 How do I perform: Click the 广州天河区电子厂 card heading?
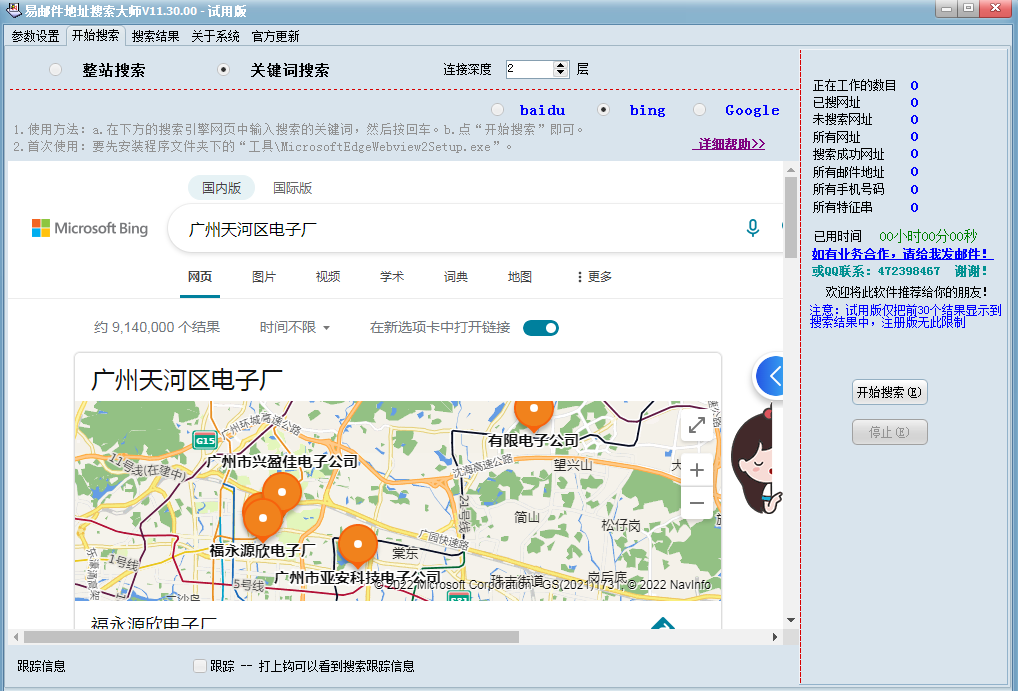(187, 380)
